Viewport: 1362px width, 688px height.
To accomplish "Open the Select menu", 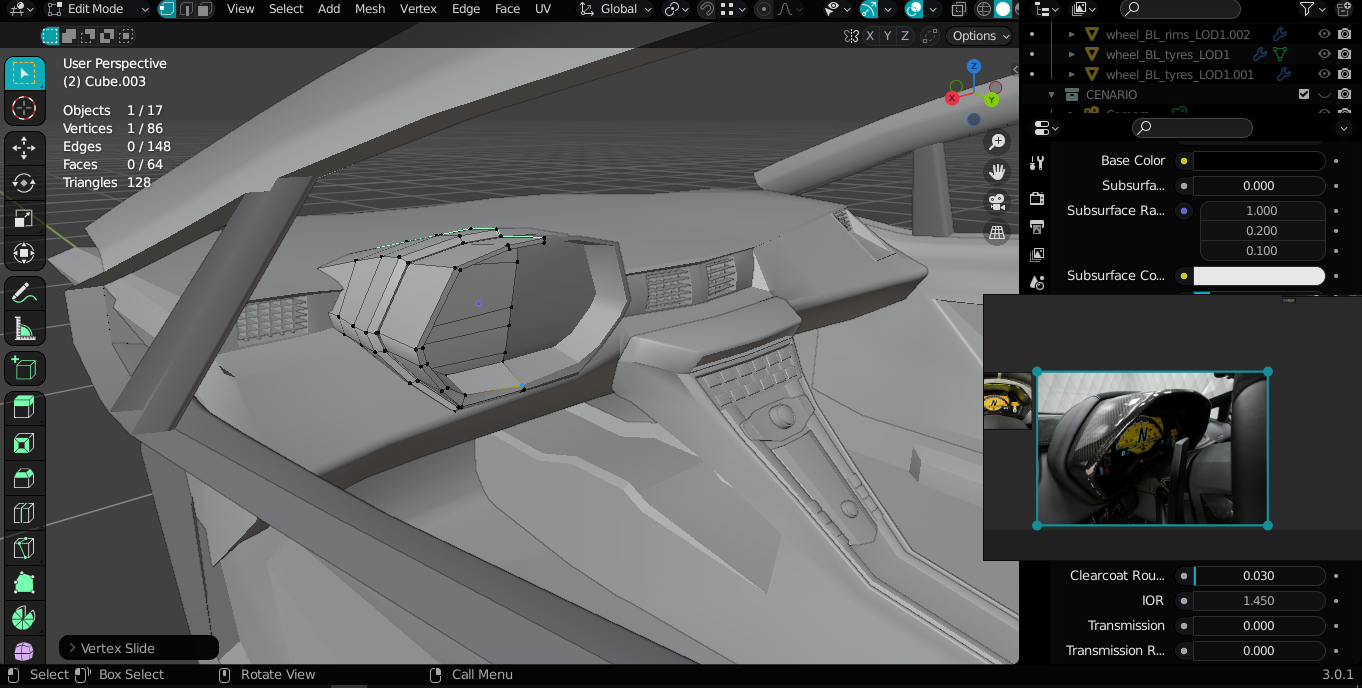I will coord(286,9).
